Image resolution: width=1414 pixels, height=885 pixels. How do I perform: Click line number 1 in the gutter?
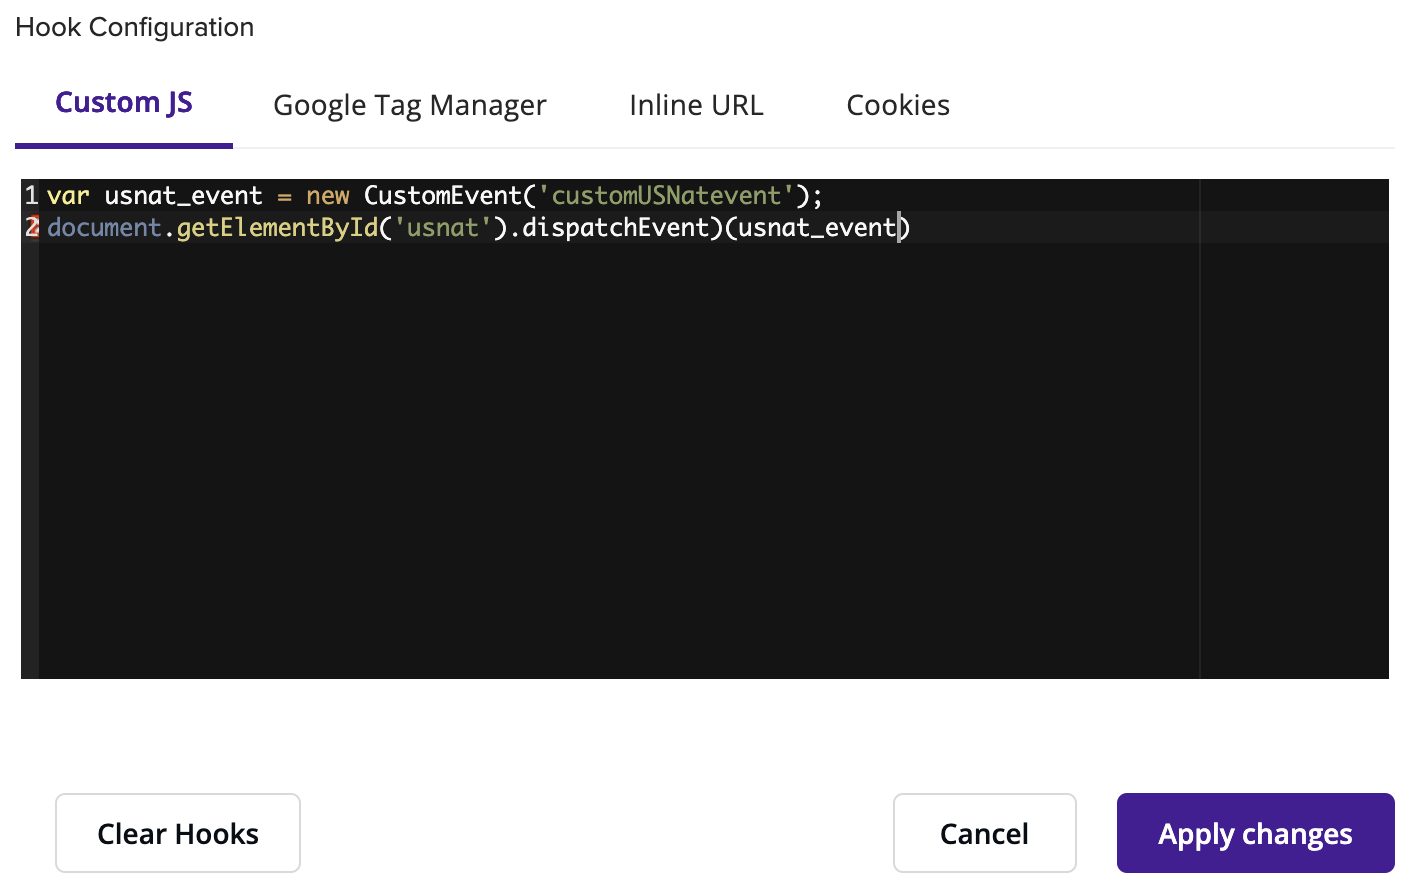pos(32,195)
